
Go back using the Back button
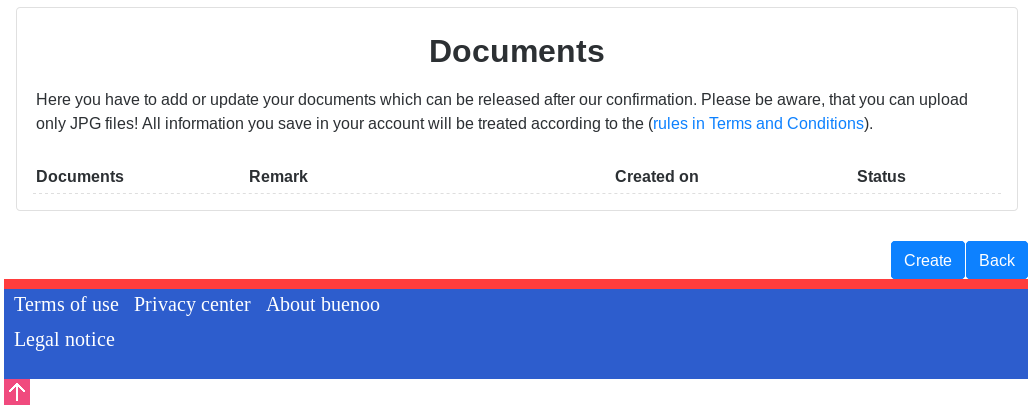(x=996, y=260)
